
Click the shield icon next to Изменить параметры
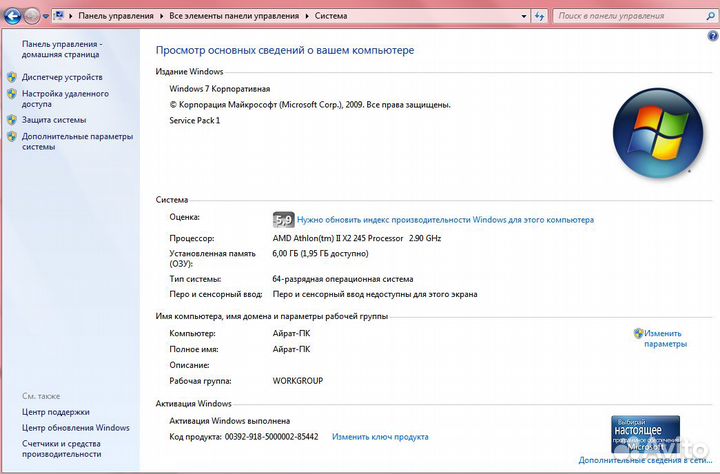point(638,333)
